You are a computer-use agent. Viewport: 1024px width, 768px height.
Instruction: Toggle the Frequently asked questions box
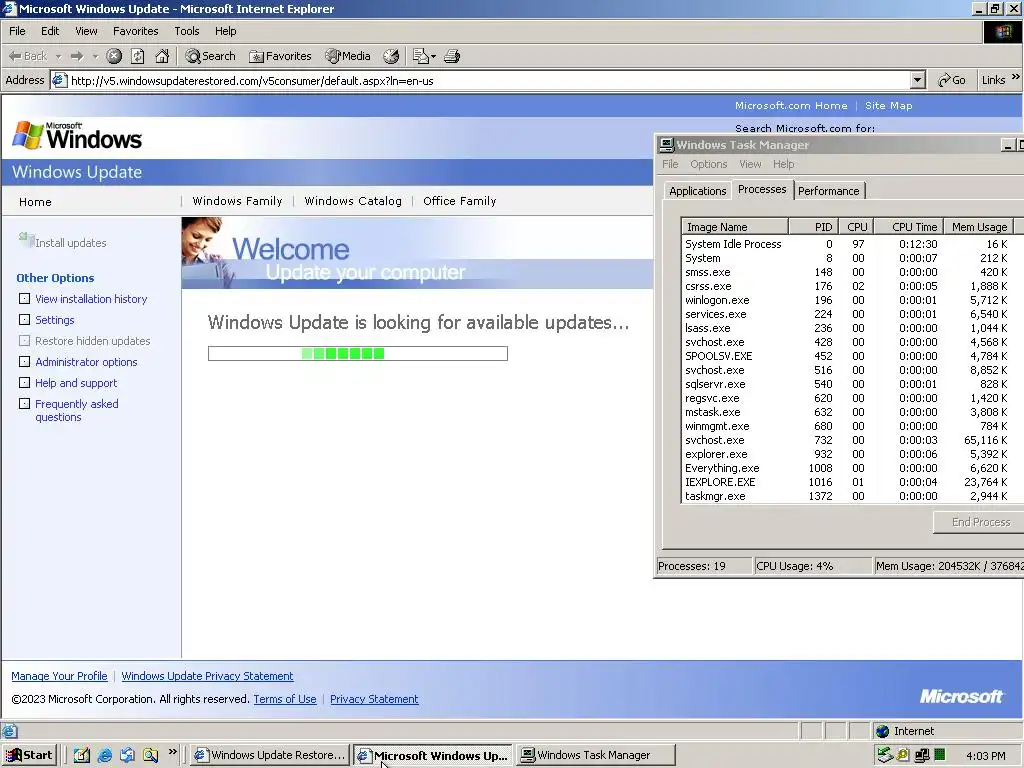(x=24, y=404)
